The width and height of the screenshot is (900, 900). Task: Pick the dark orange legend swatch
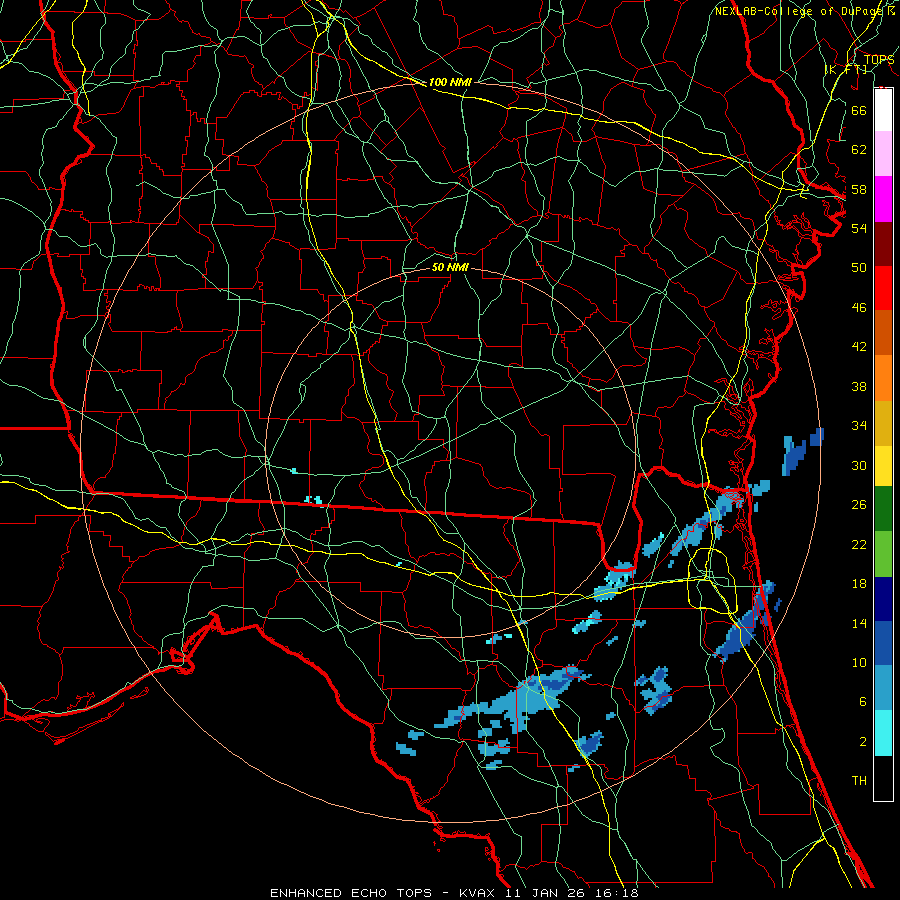883,333
